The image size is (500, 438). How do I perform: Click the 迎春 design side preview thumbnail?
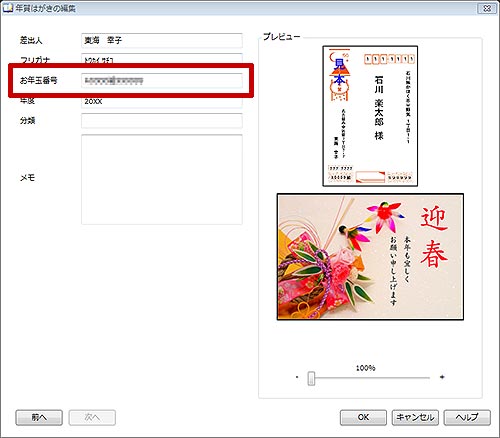[370, 257]
